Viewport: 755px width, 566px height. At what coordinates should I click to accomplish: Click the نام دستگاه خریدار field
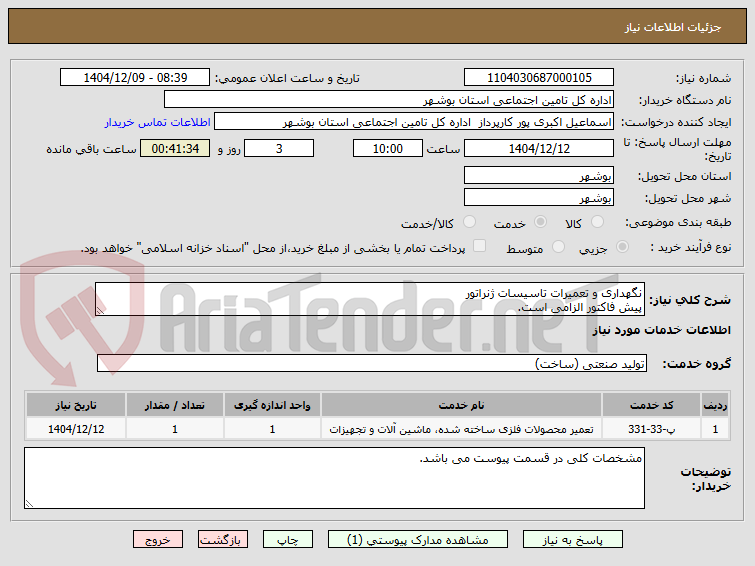389,100
